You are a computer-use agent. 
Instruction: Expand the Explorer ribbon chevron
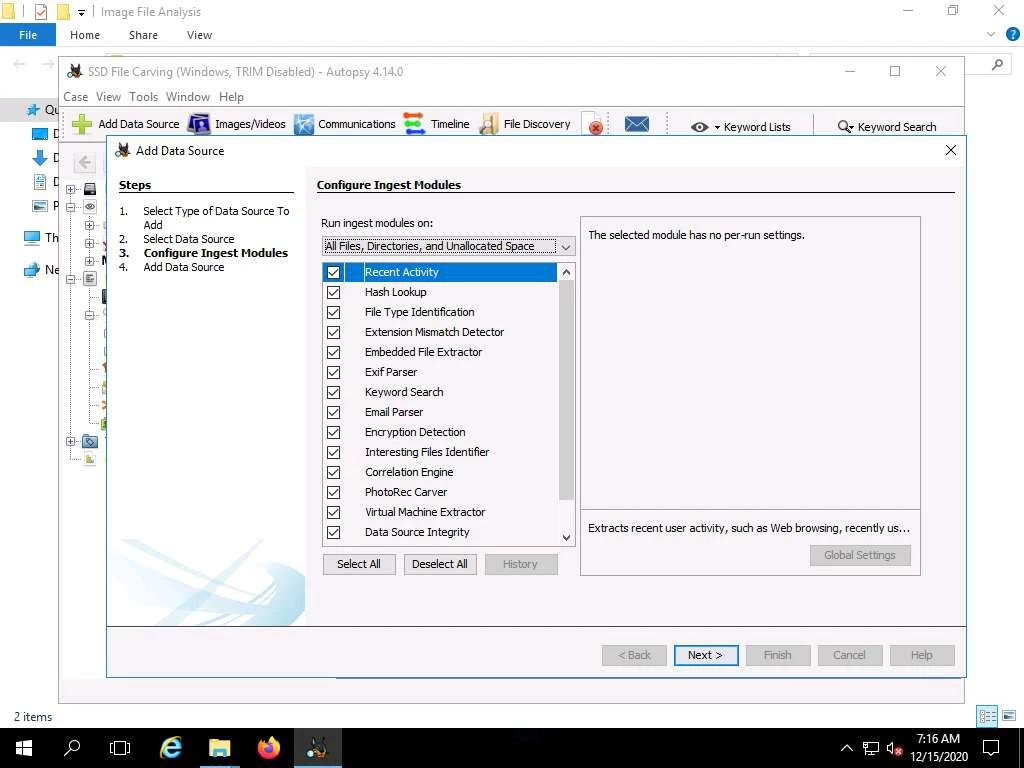[991, 34]
